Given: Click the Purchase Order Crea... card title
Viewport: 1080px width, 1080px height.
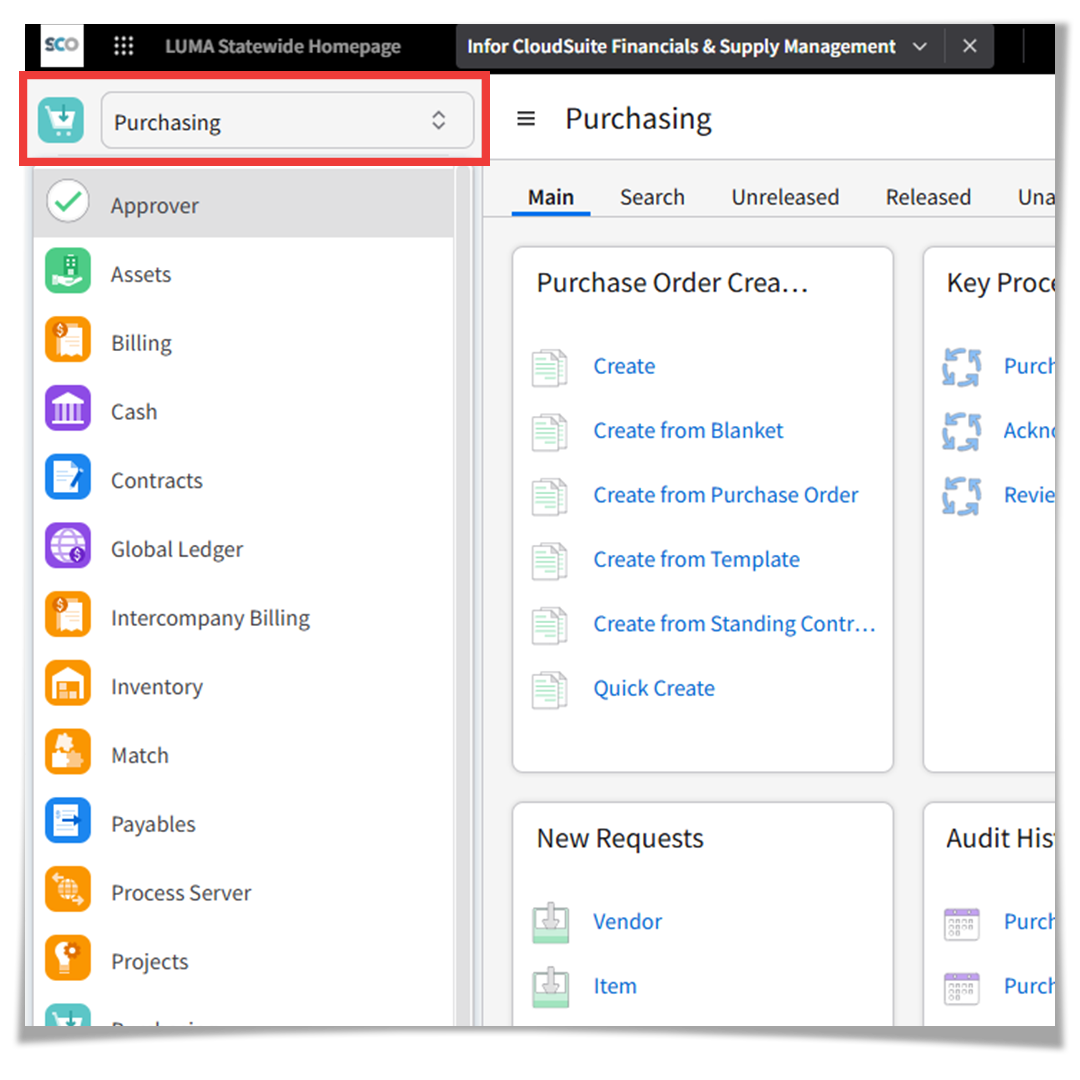Looking at the screenshot, I should (672, 283).
